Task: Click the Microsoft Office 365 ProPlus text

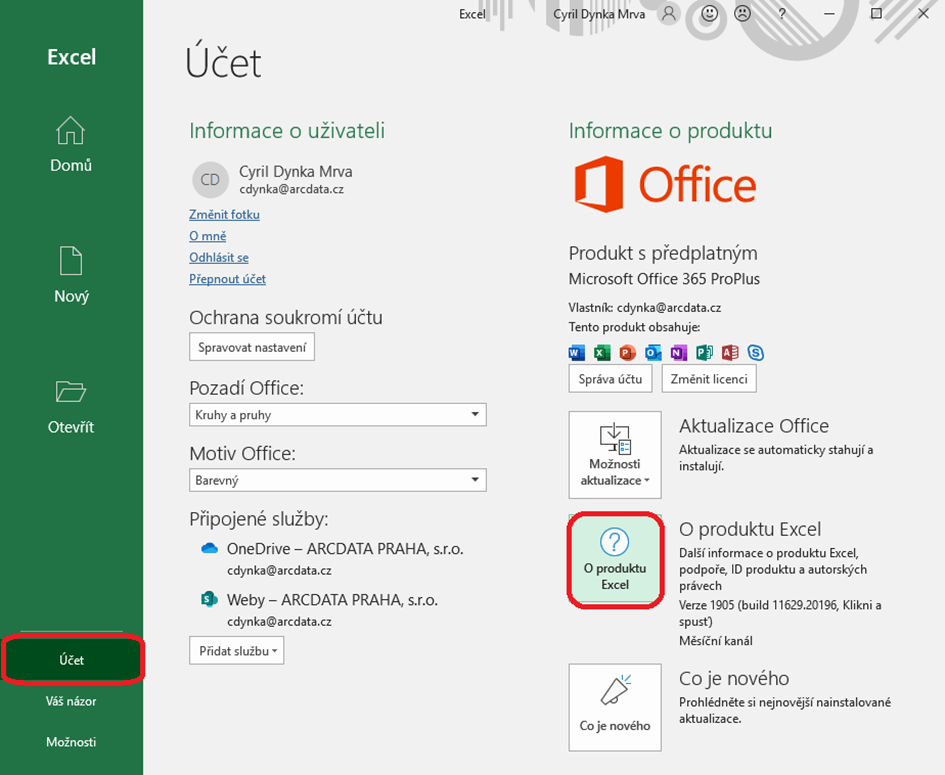Action: (x=664, y=279)
